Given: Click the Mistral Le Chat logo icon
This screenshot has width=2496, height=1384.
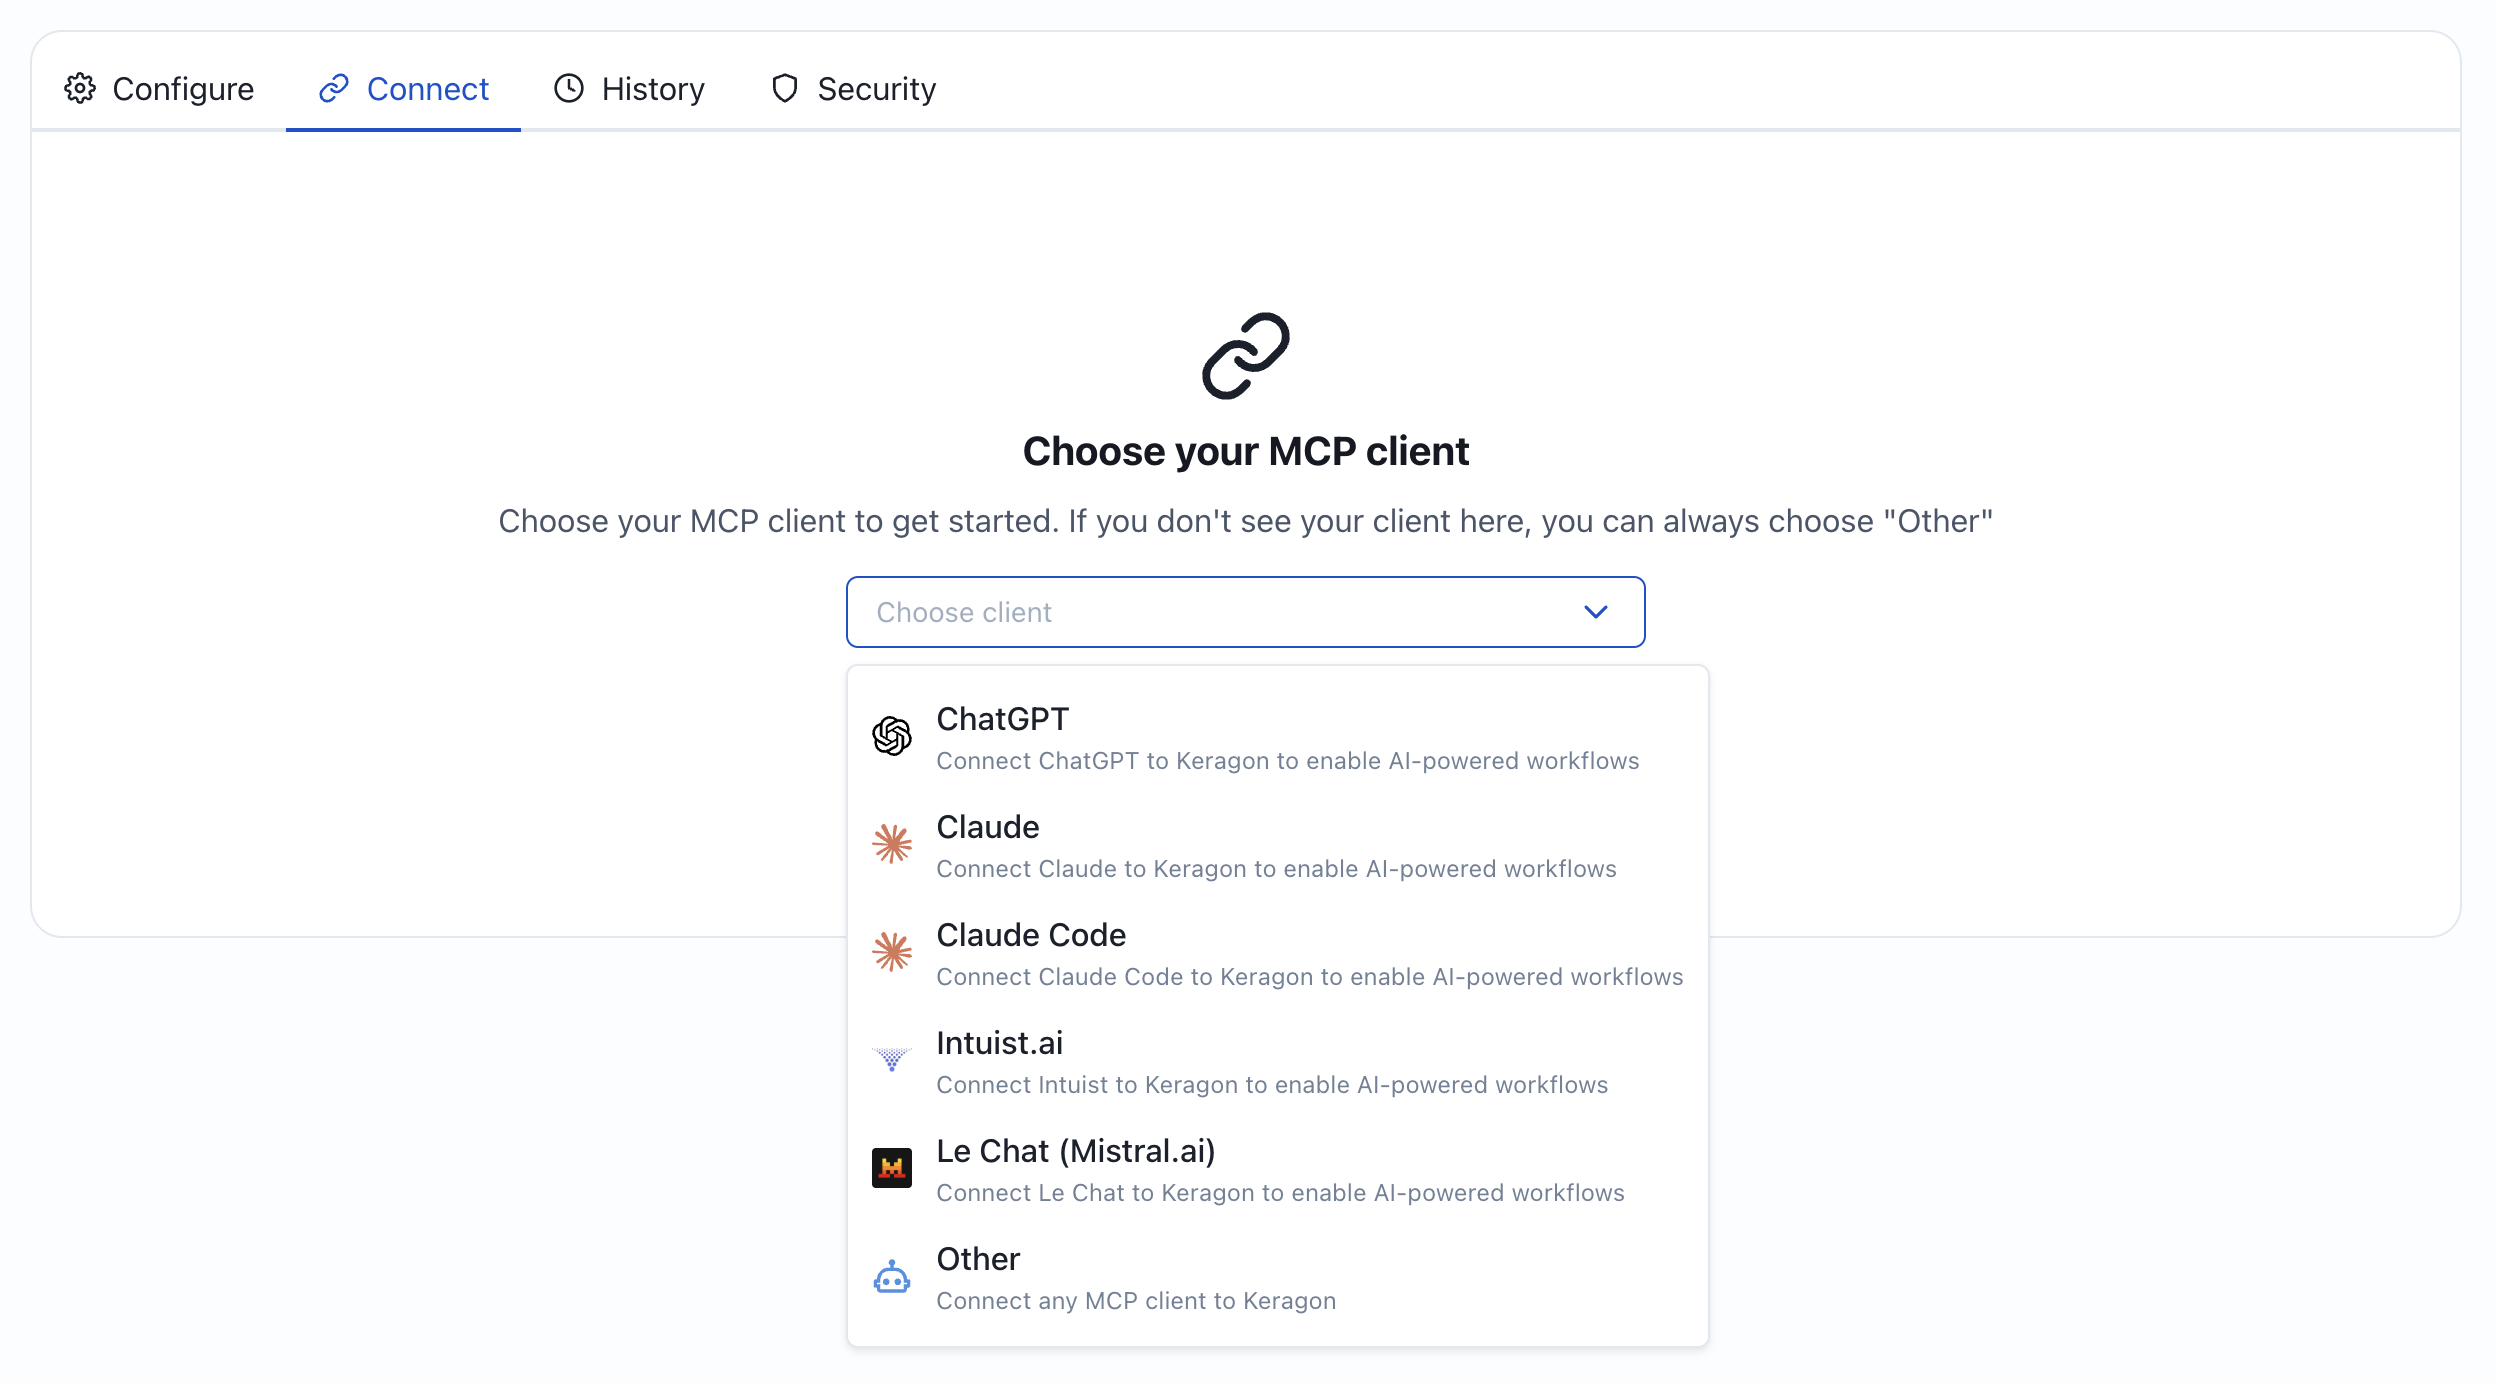Looking at the screenshot, I should tap(891, 1168).
